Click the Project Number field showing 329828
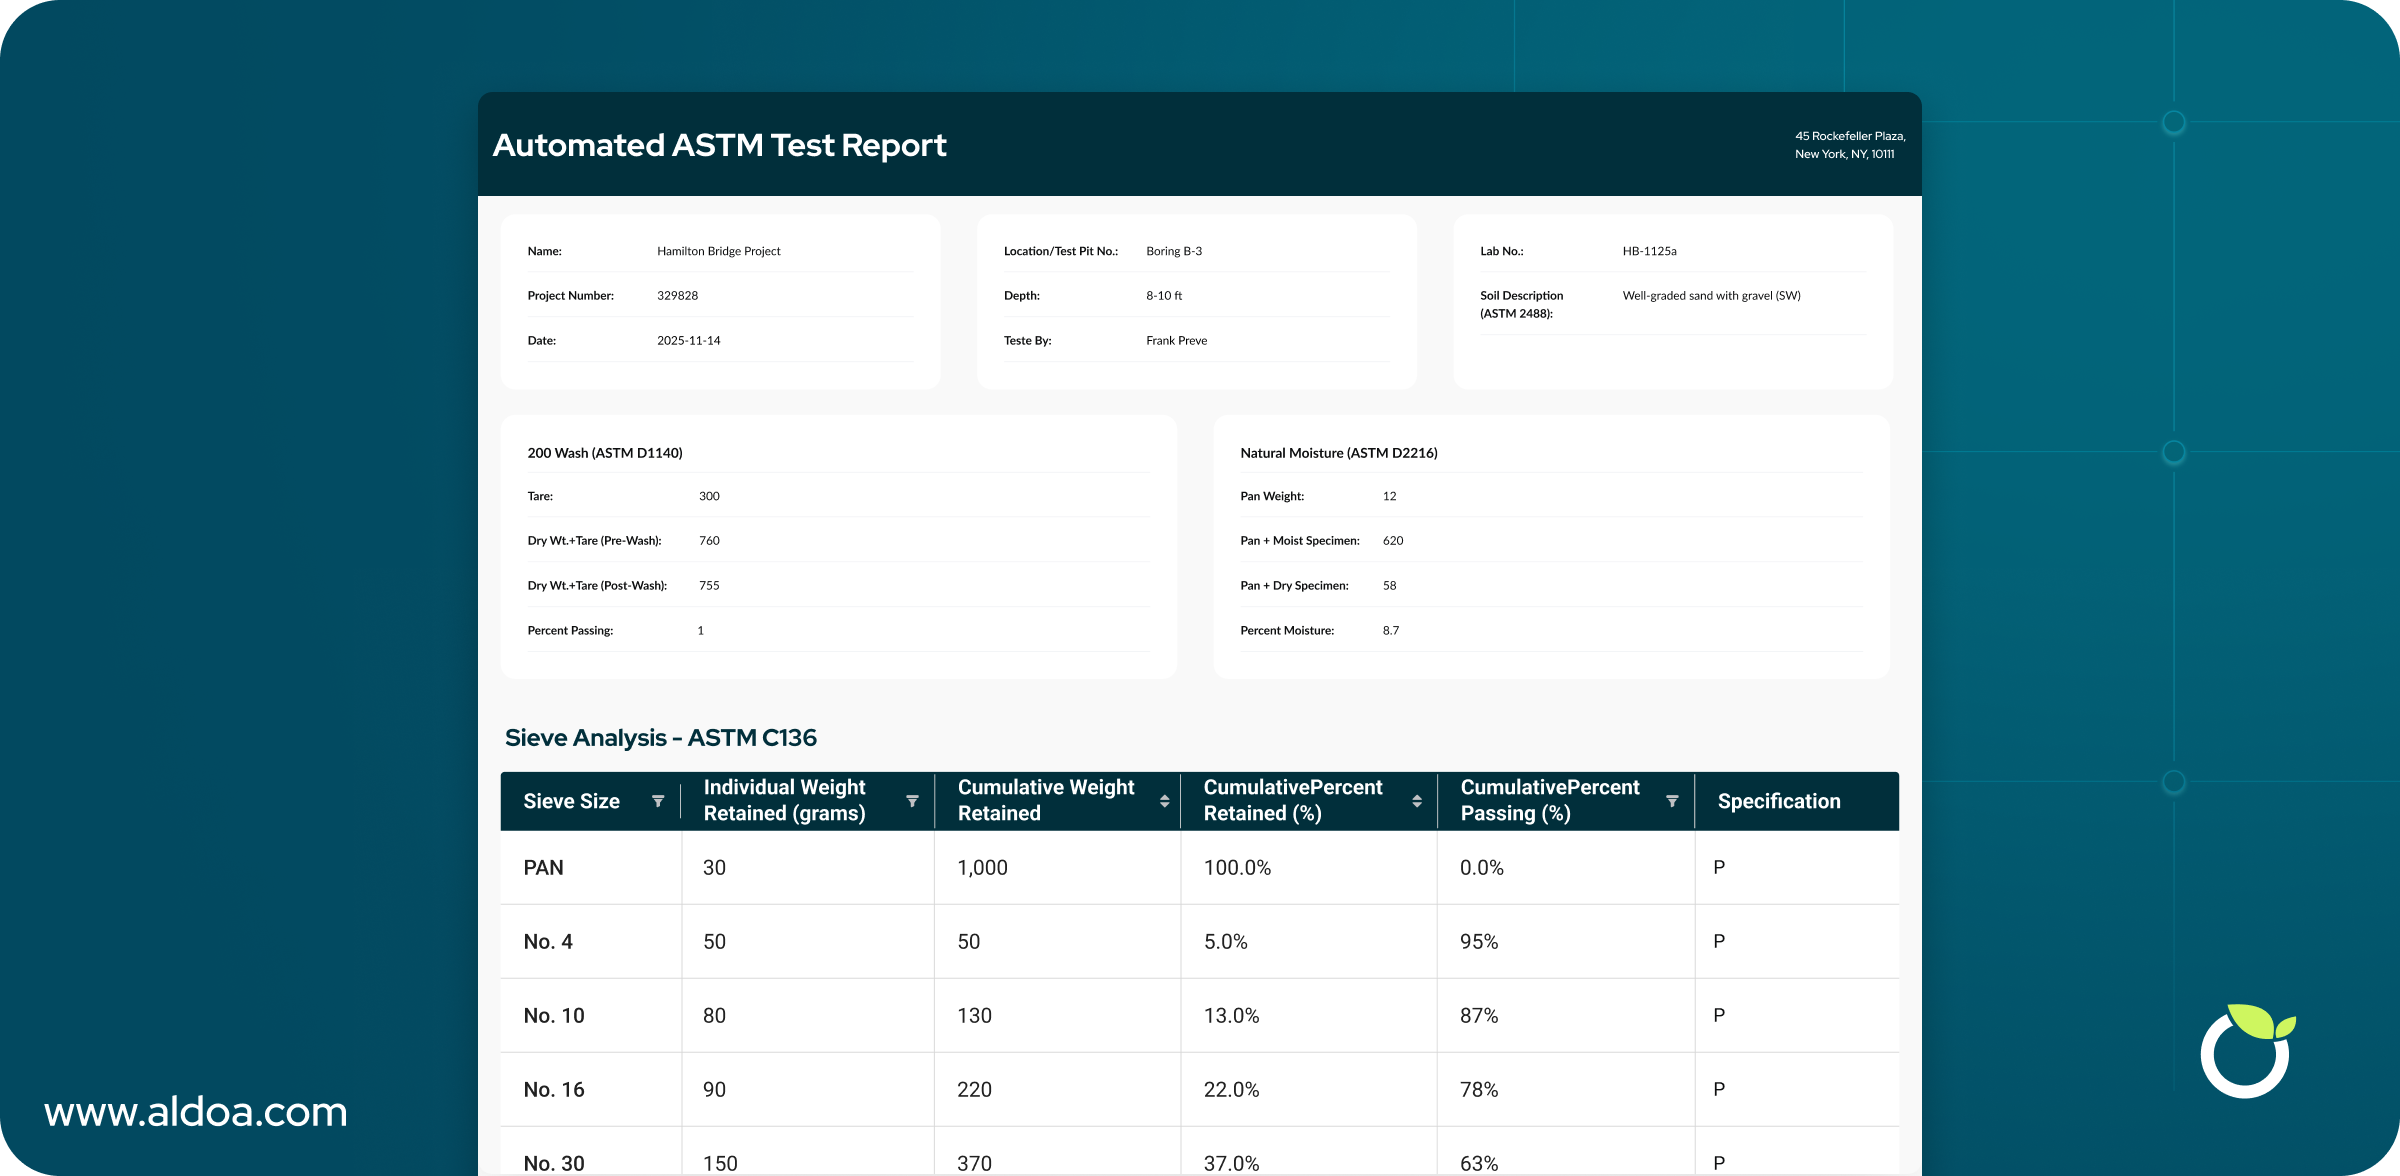The width and height of the screenshot is (2400, 1176). point(678,295)
